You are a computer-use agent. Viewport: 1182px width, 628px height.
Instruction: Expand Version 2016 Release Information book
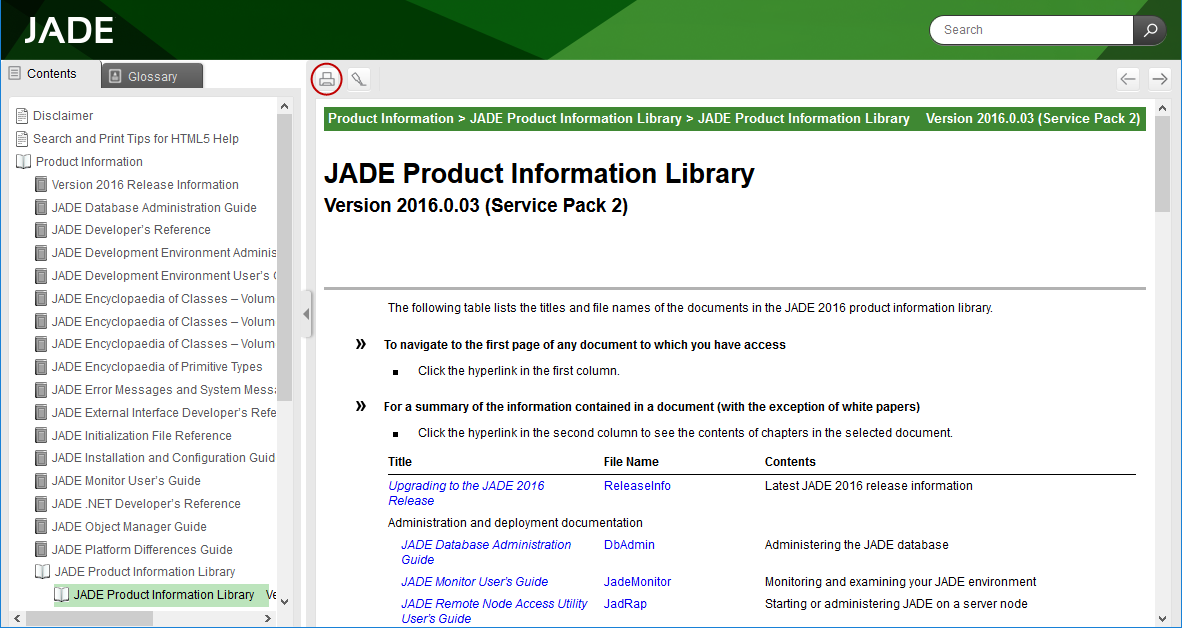(x=145, y=185)
